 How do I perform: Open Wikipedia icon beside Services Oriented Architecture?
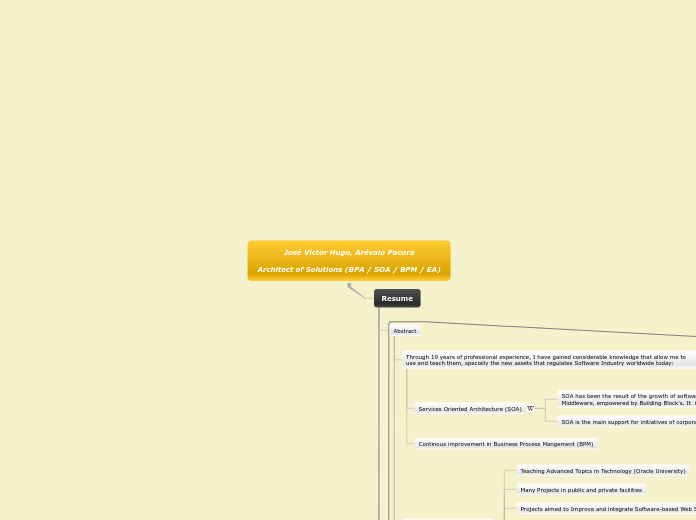tap(530, 409)
